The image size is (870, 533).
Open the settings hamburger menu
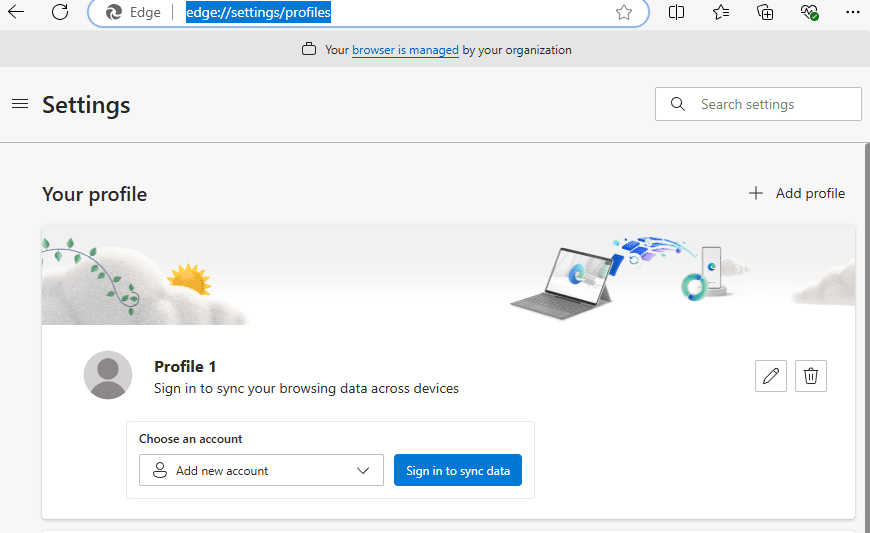(x=20, y=104)
